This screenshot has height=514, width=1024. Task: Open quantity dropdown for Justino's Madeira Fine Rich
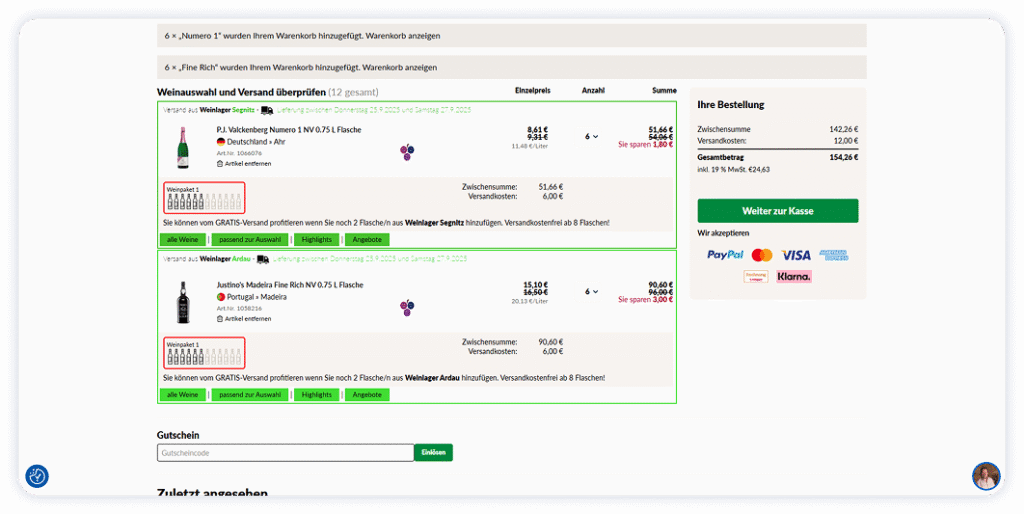[592, 292]
